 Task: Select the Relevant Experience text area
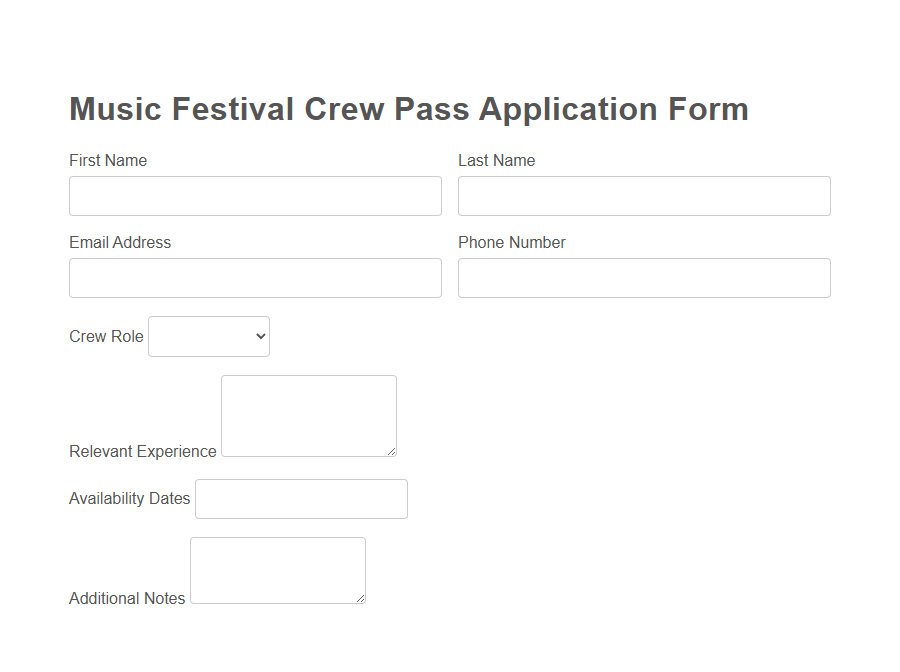pos(308,415)
